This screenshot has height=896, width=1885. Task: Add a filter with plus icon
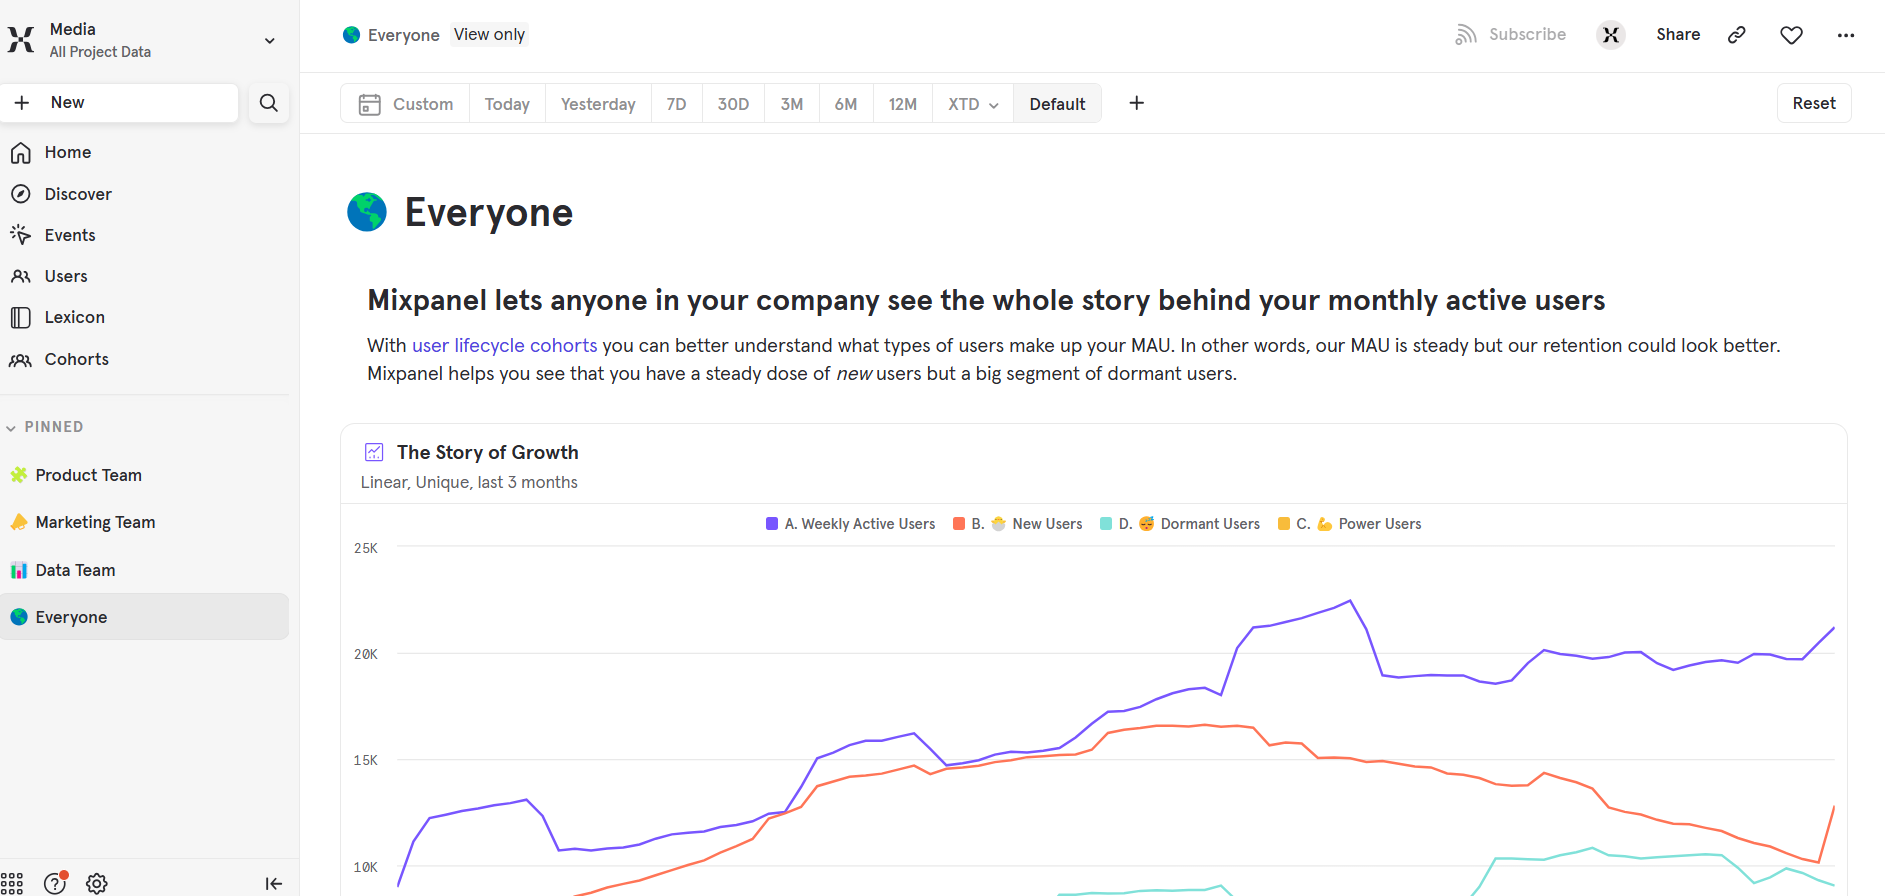(x=1137, y=103)
